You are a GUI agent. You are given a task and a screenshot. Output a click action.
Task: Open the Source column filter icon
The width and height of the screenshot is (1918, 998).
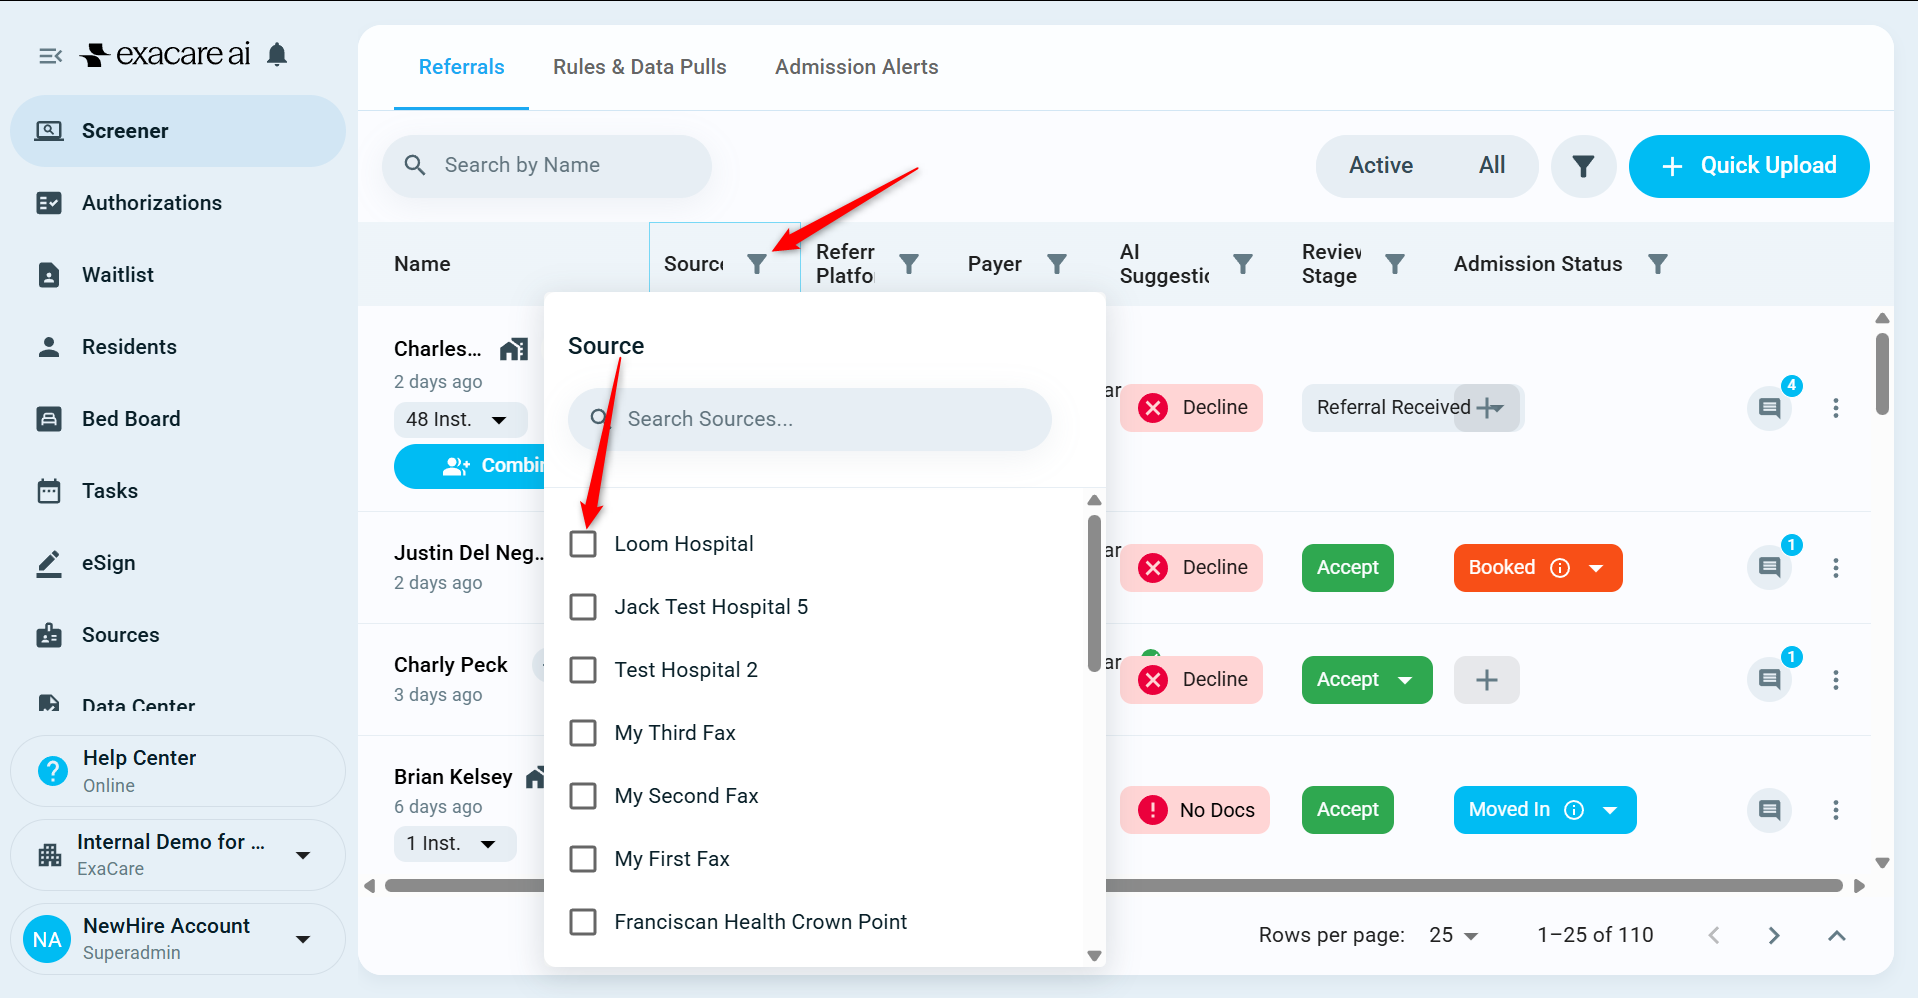coord(757,264)
